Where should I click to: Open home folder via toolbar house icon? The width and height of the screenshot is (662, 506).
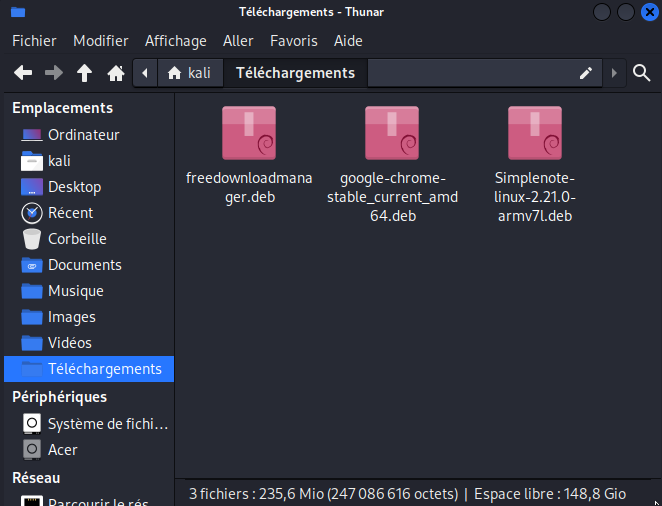pos(116,73)
